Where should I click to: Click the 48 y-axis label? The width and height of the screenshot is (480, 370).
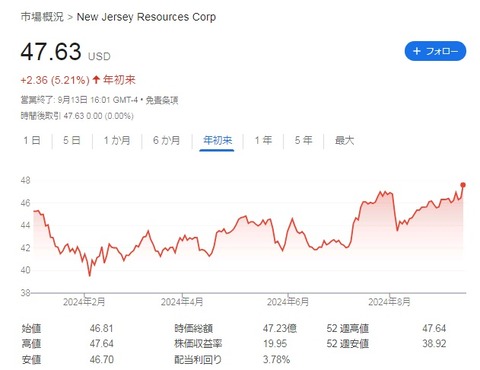tap(25, 180)
